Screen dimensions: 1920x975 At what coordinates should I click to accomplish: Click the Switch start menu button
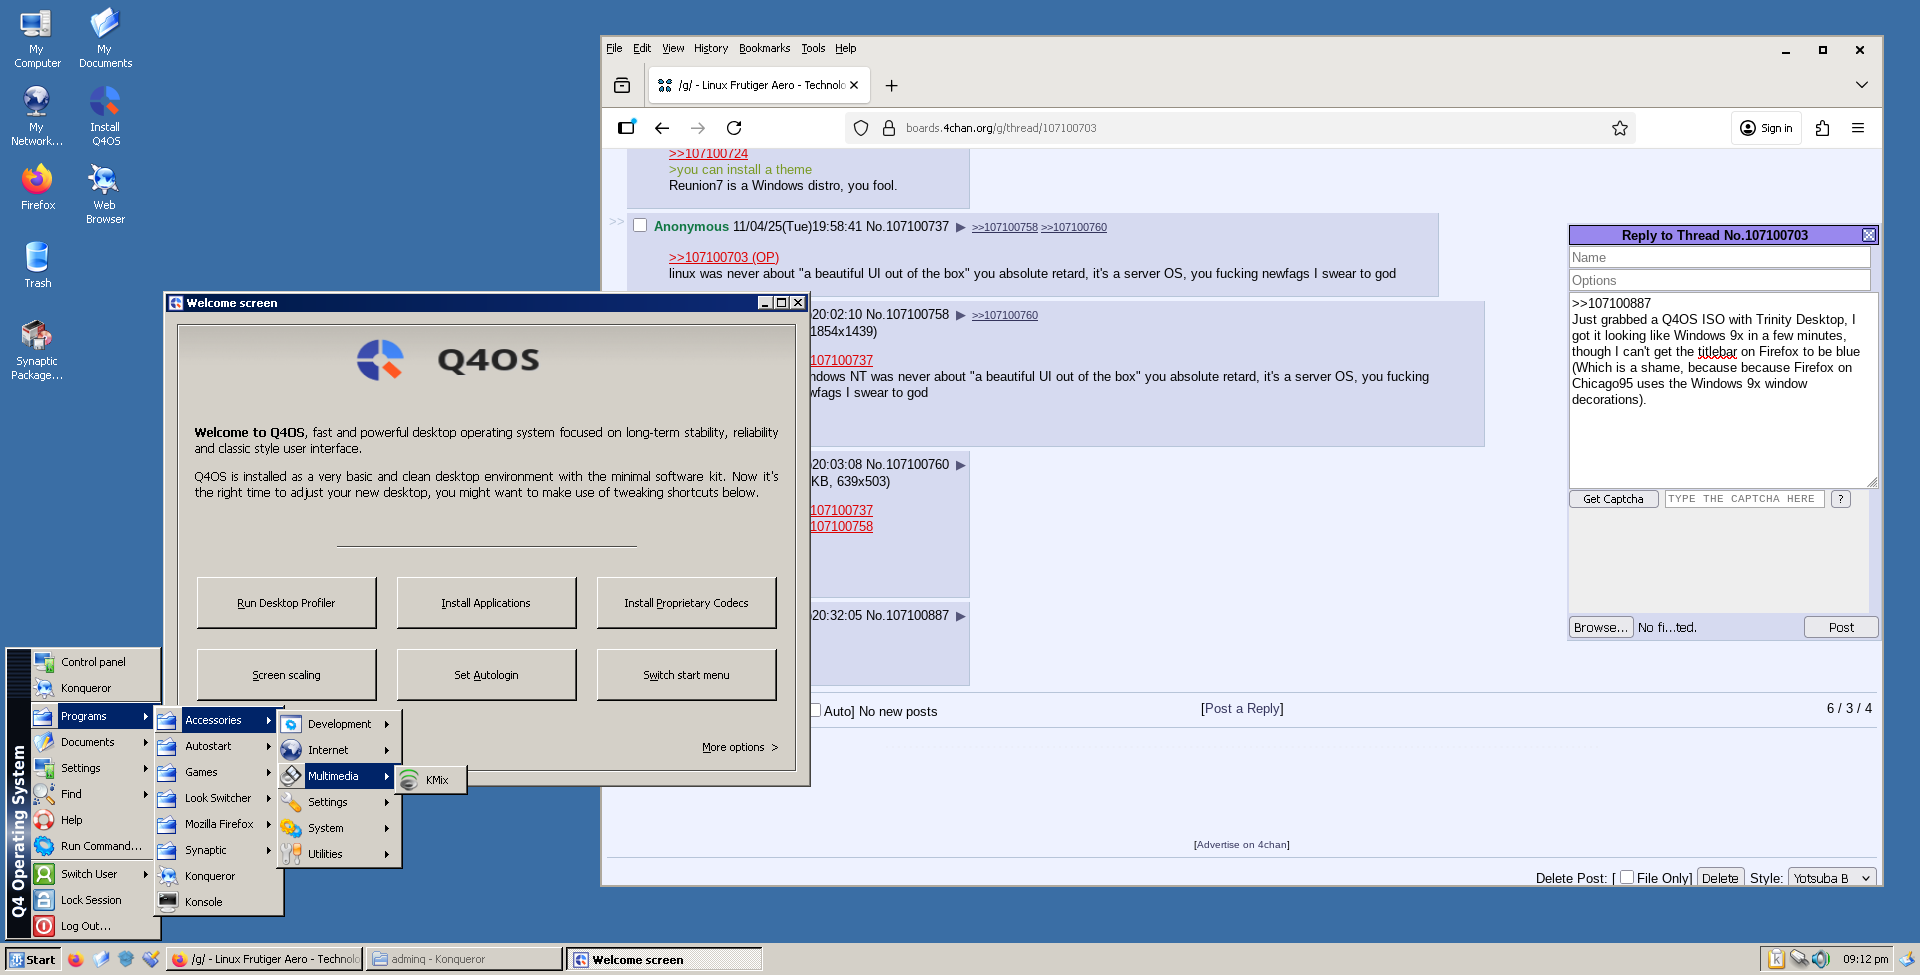click(686, 675)
